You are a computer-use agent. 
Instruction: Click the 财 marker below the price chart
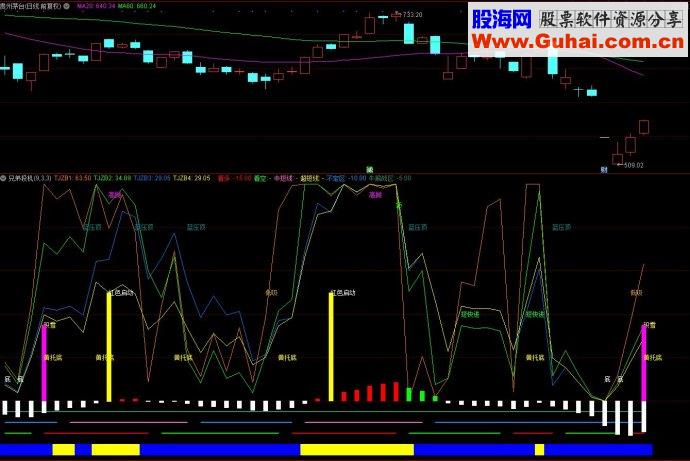click(x=604, y=169)
